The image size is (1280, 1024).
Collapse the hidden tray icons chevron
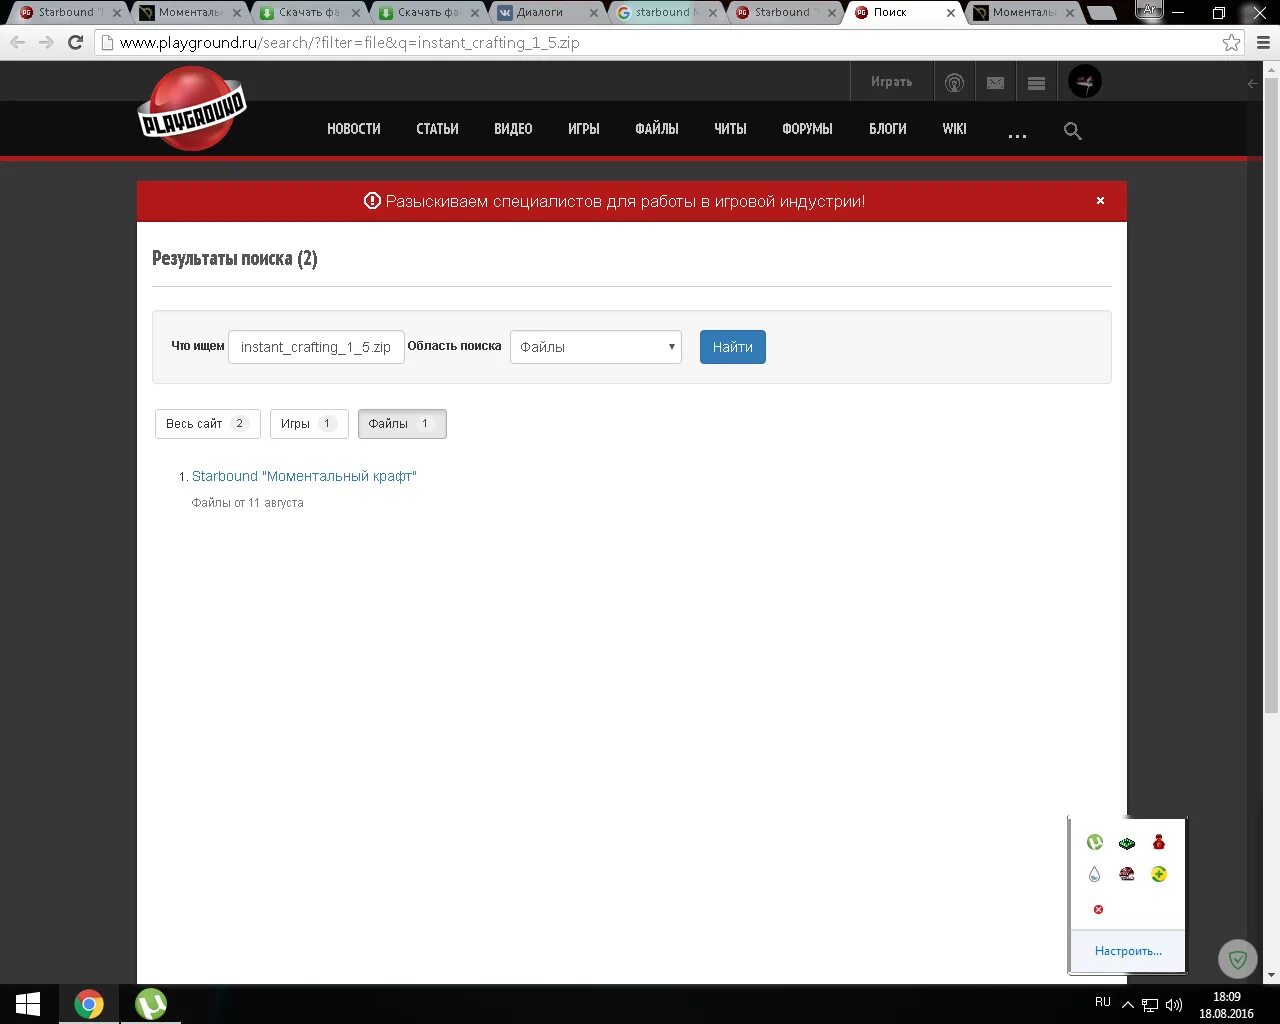(x=1128, y=1005)
